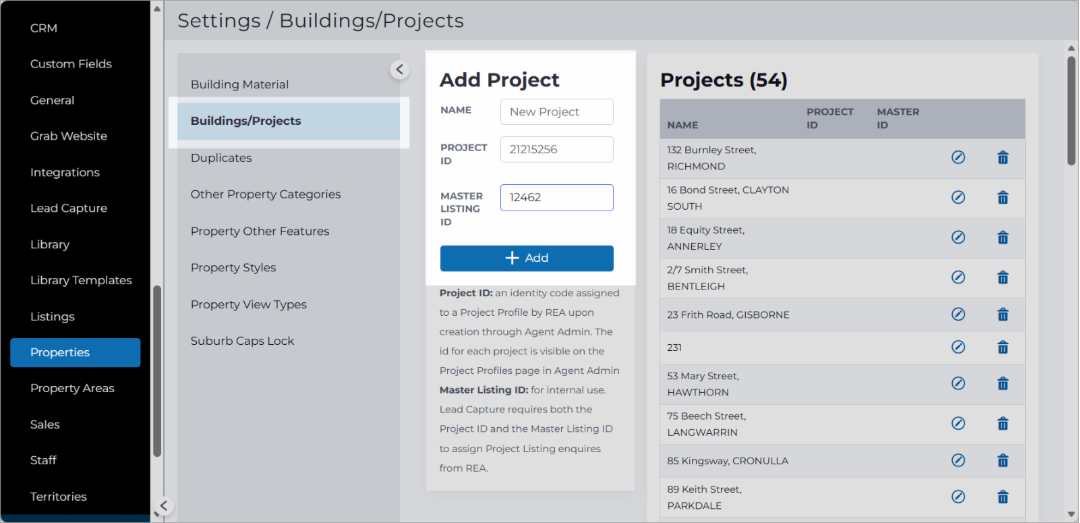Edit the 85 Kingsway, CRONULLA project
Viewport: 1080px width, 523px height.
click(x=957, y=460)
